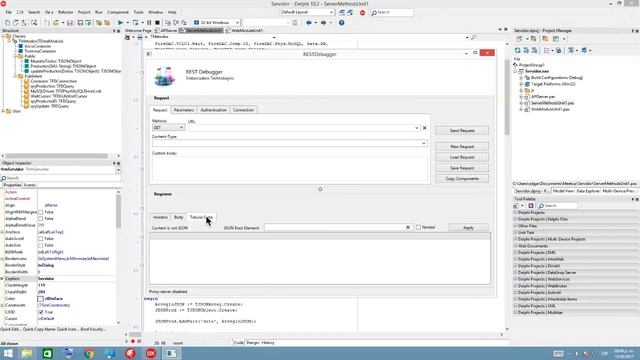The width and height of the screenshot is (640, 360).
Task: Click the IDE search box at top
Action: click(392, 13)
